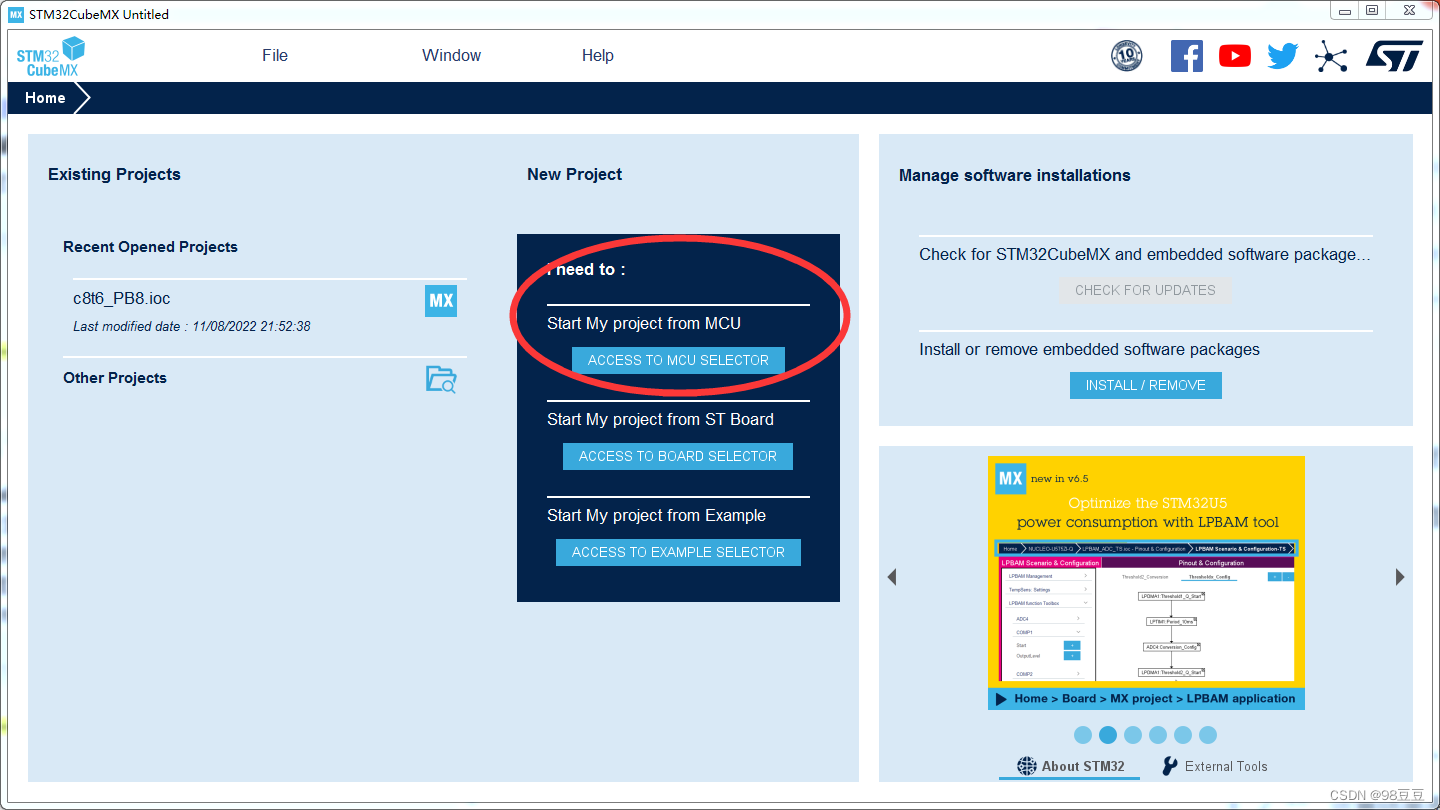Open the 10-year anniversary badge icon

click(x=1127, y=56)
